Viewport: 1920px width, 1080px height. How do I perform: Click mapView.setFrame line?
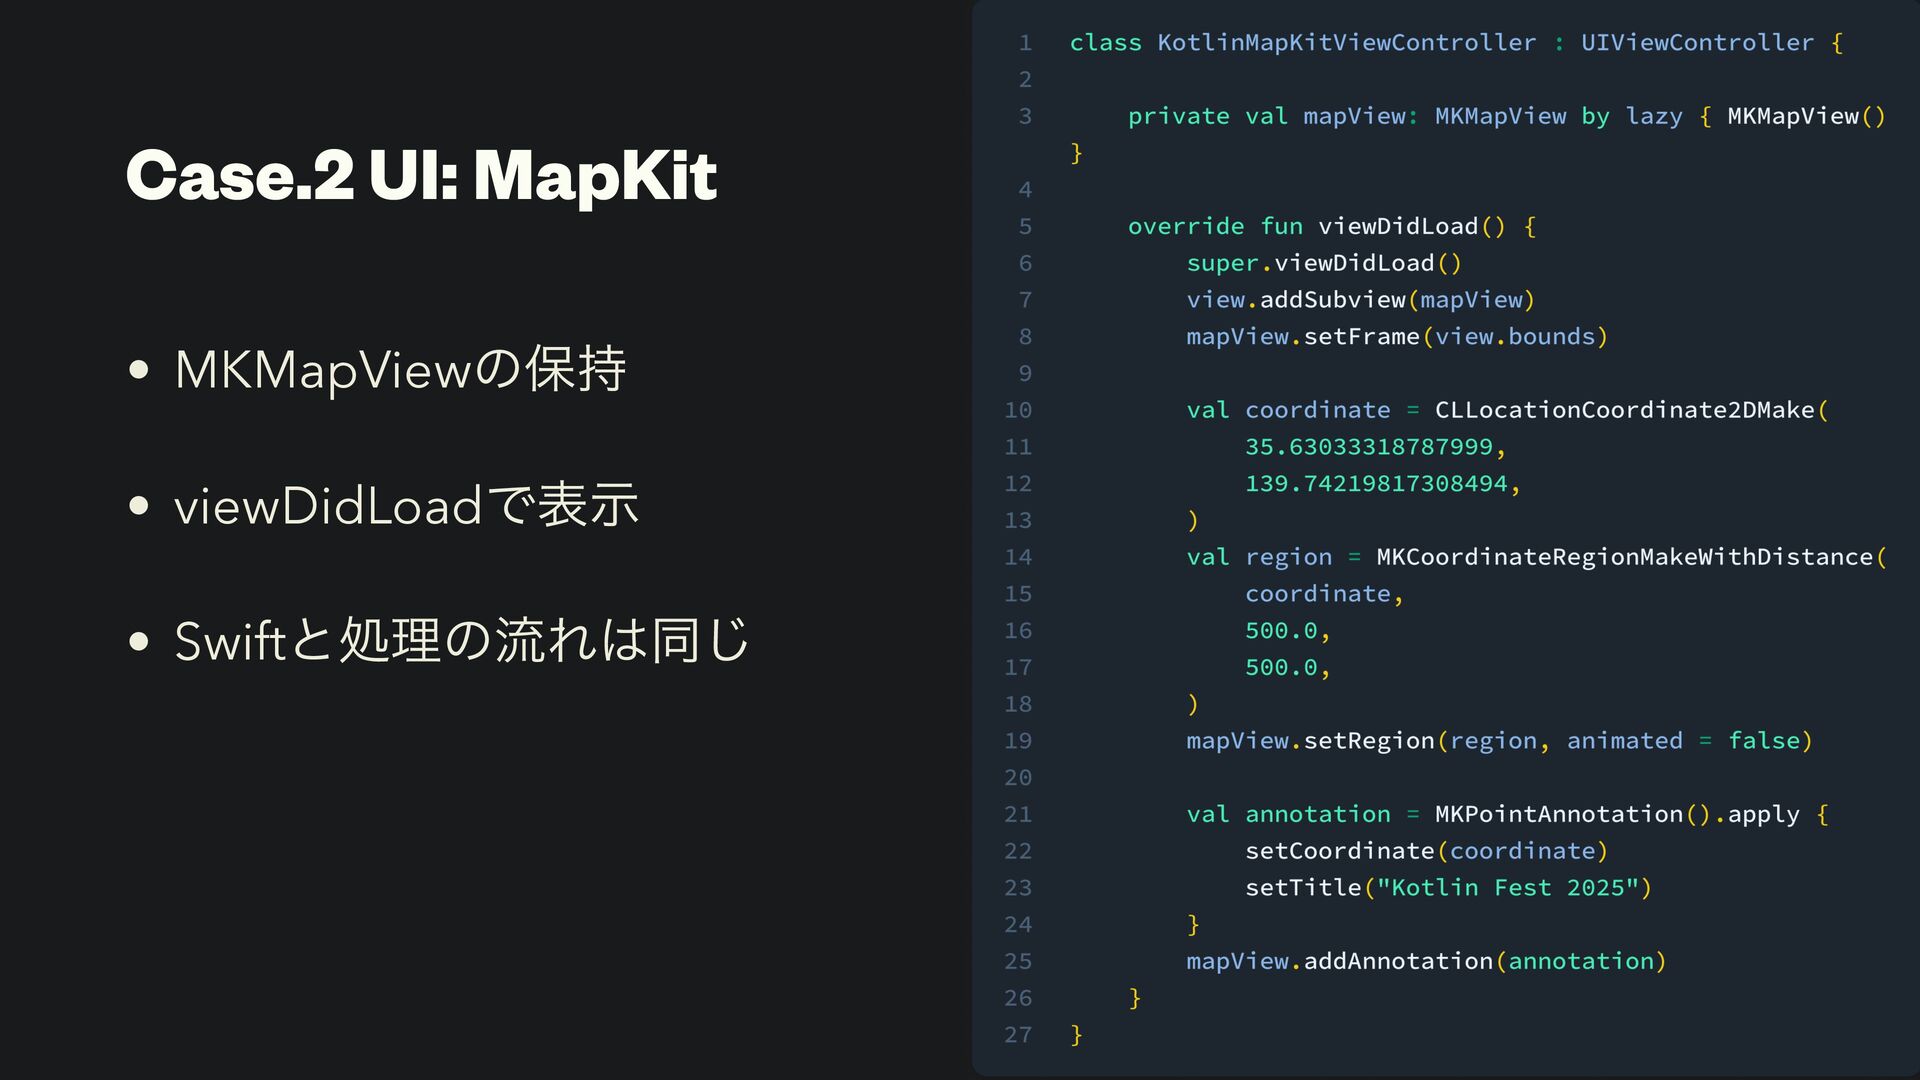click(1396, 337)
